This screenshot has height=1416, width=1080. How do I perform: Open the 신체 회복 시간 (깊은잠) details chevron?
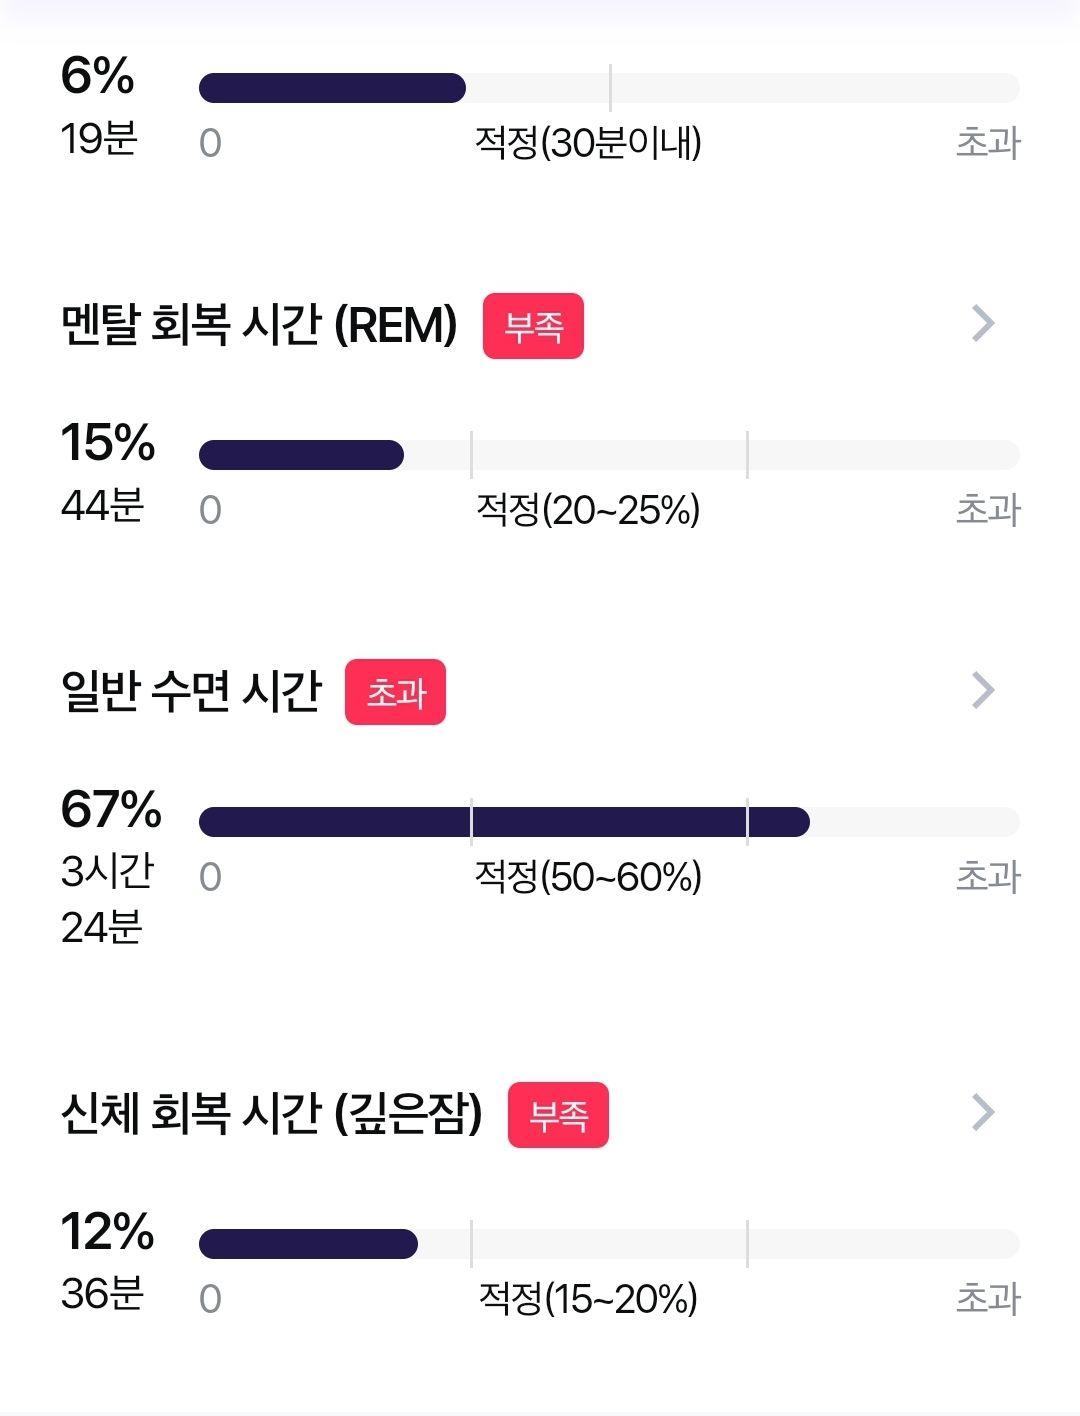tap(984, 1112)
